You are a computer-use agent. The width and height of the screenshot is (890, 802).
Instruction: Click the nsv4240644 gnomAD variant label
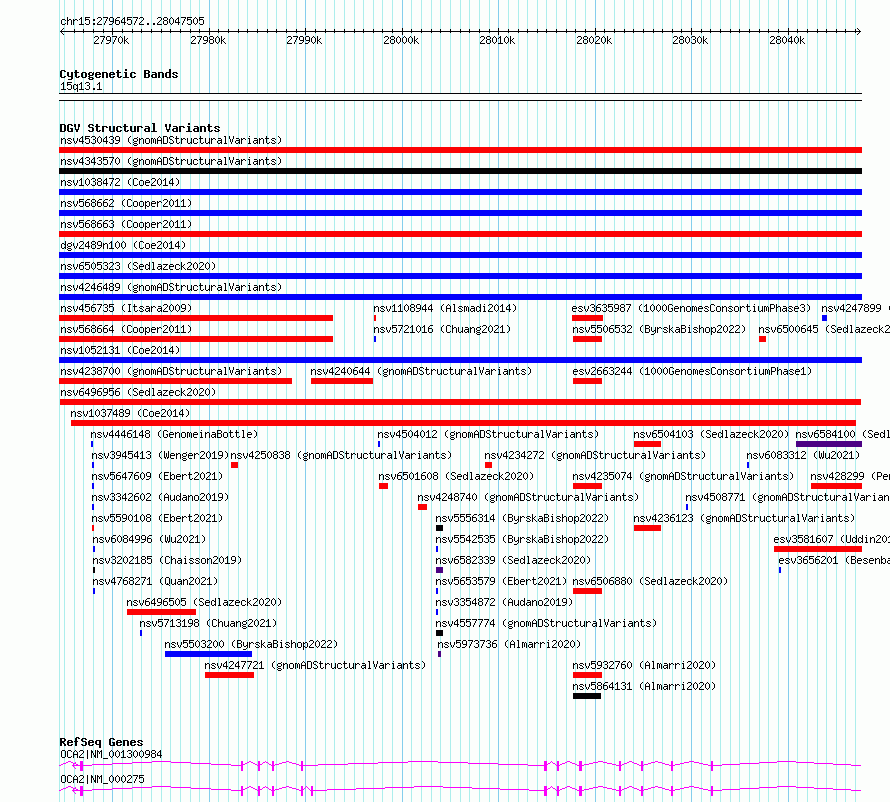click(x=421, y=371)
